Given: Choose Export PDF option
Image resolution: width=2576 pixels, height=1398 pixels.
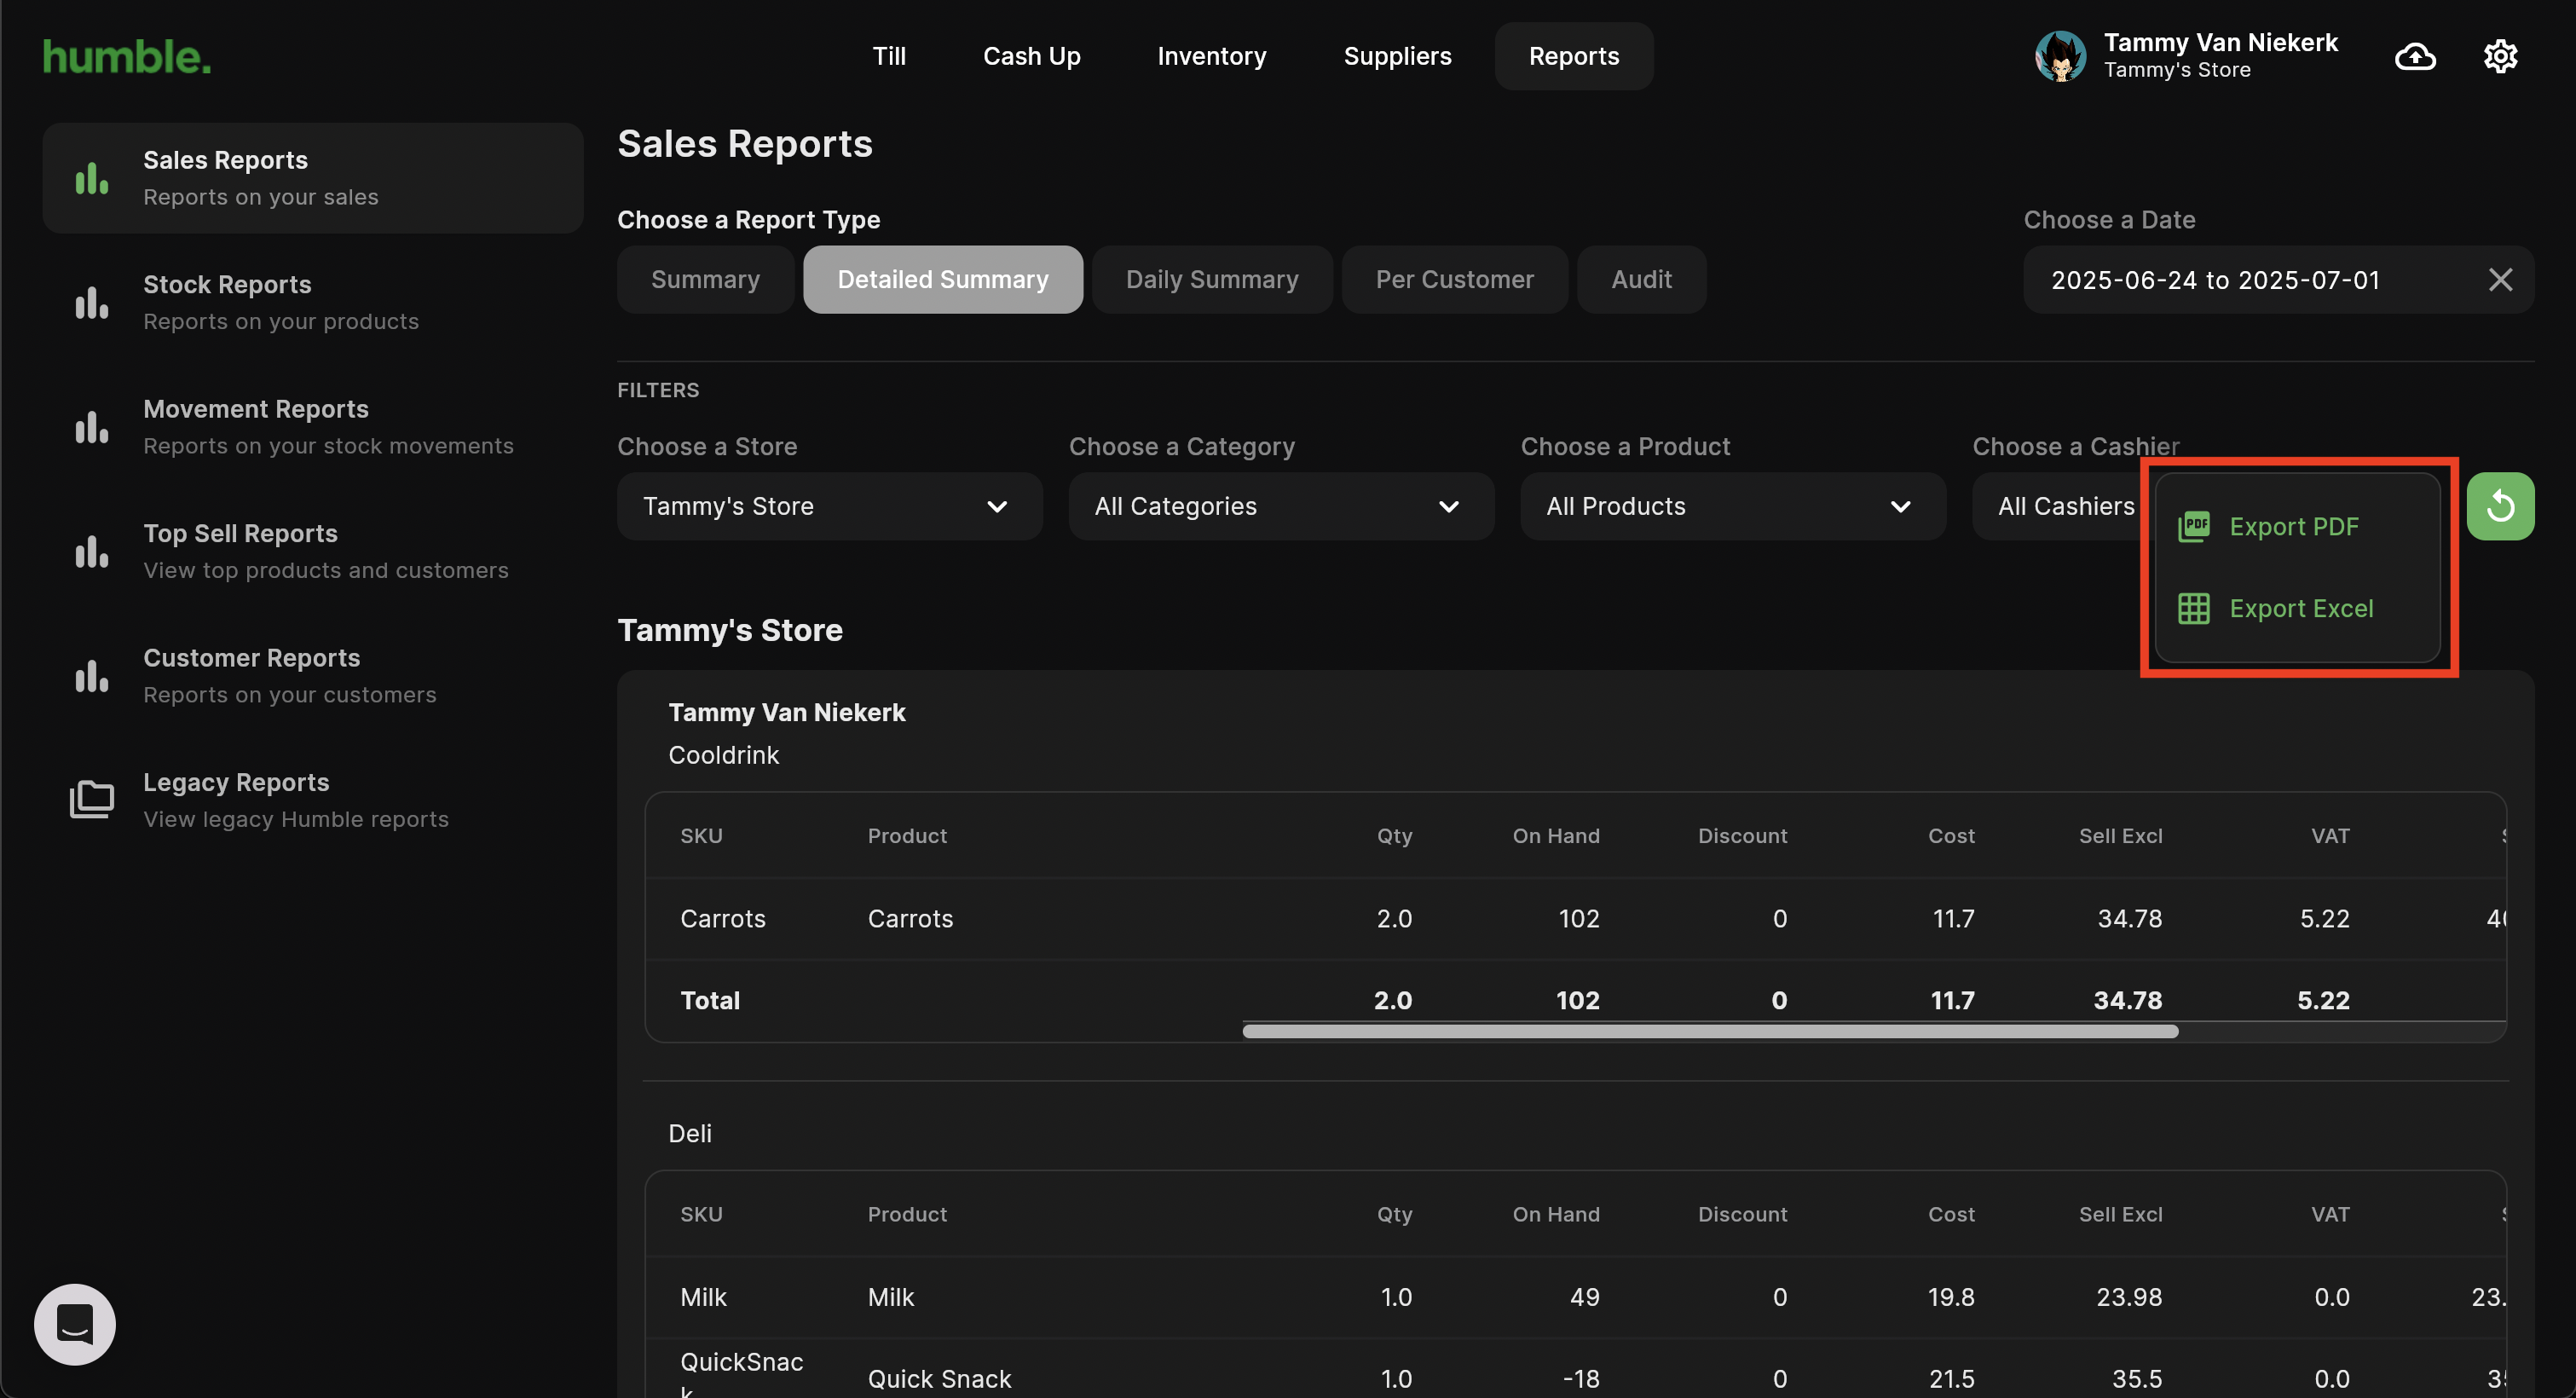Looking at the screenshot, I should [x=2297, y=526].
